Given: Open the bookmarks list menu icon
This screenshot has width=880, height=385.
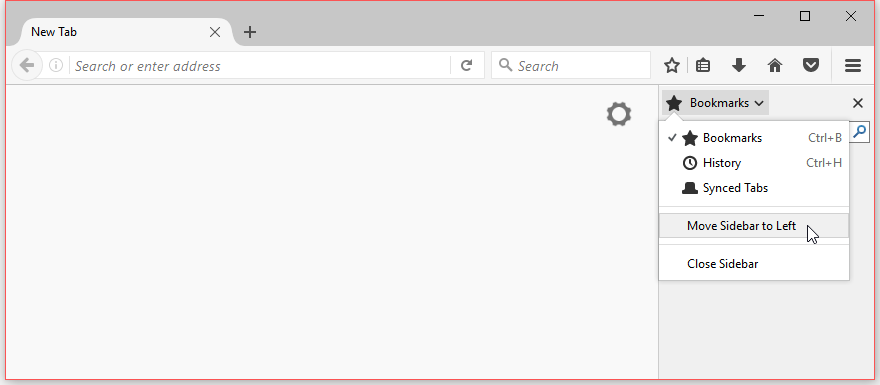Looking at the screenshot, I should coord(703,66).
